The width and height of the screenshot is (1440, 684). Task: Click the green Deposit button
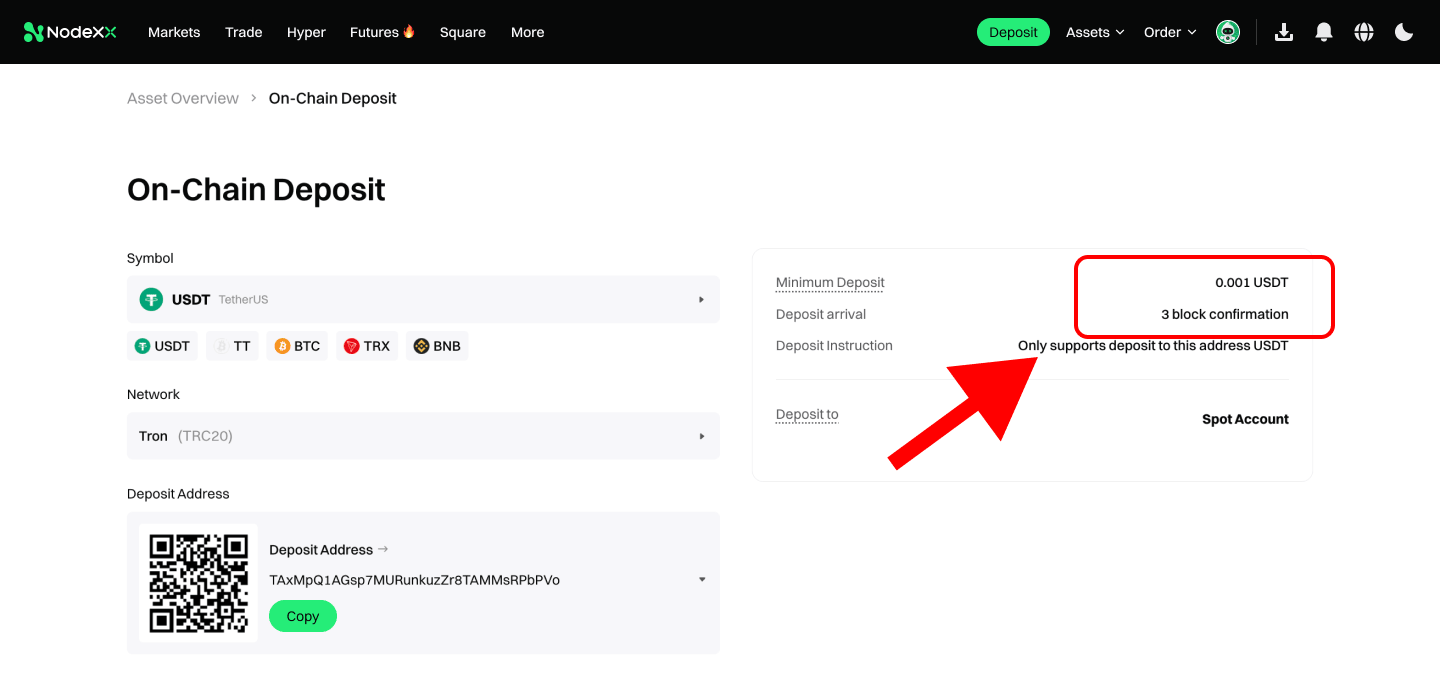pyautogui.click(x=1013, y=32)
